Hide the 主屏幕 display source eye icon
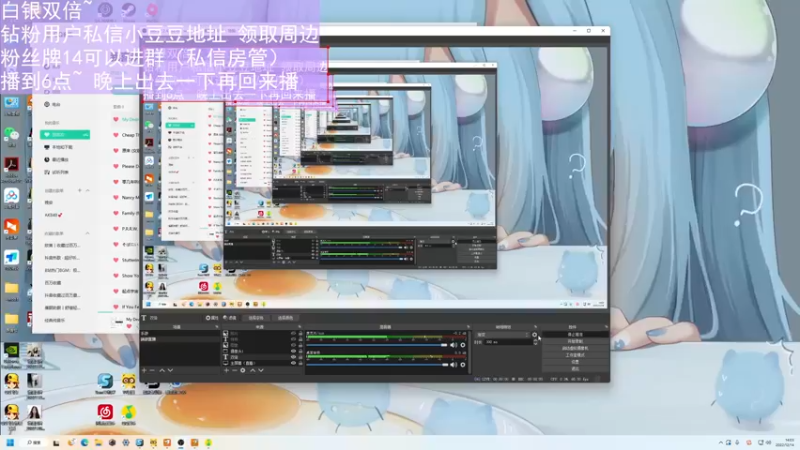 [293, 363]
